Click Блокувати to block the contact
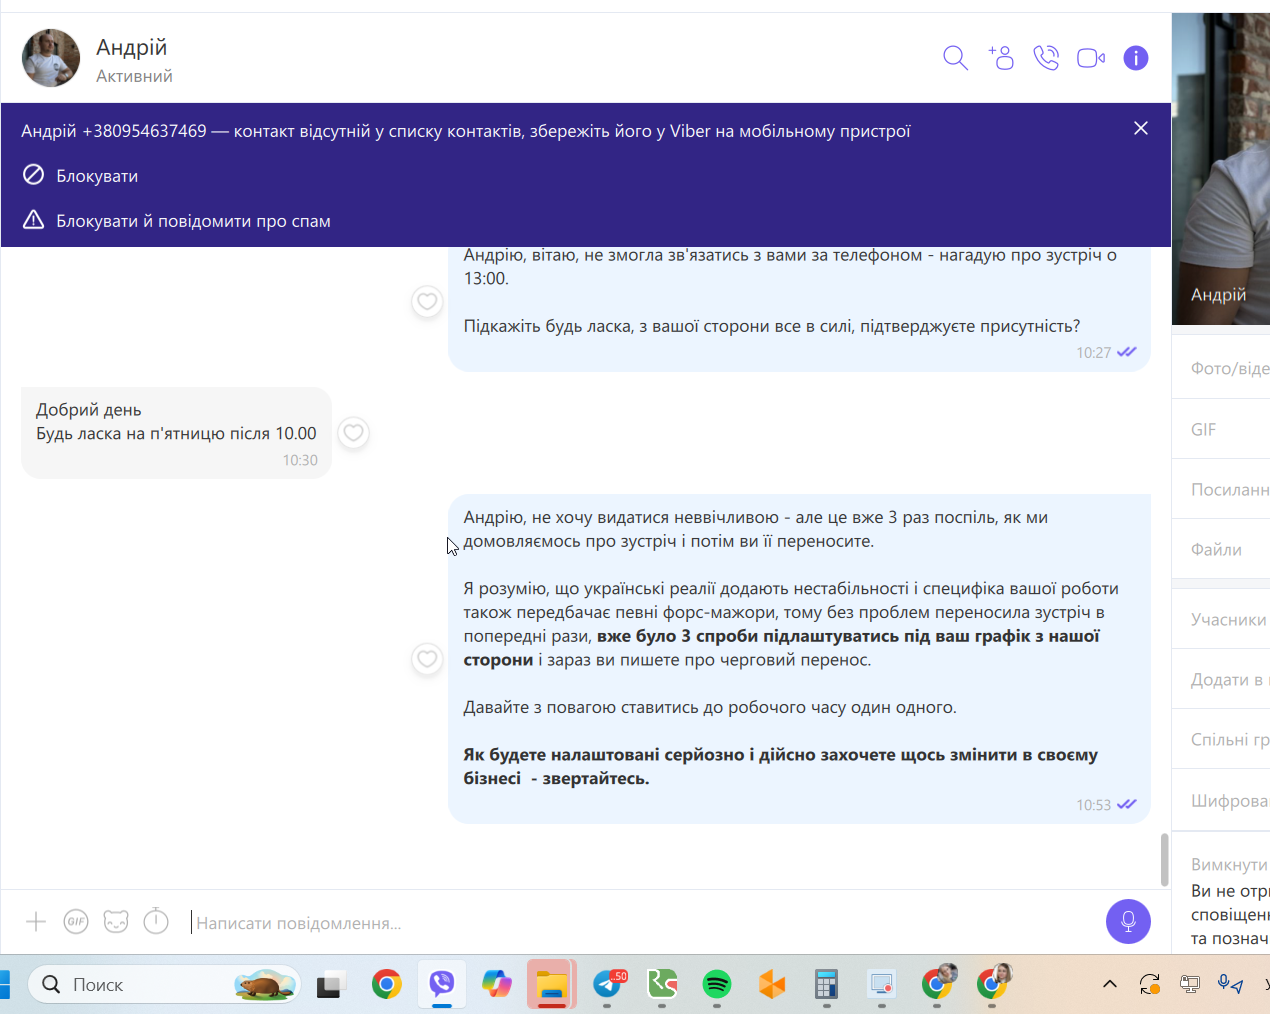1270x1014 pixels. pos(81,176)
